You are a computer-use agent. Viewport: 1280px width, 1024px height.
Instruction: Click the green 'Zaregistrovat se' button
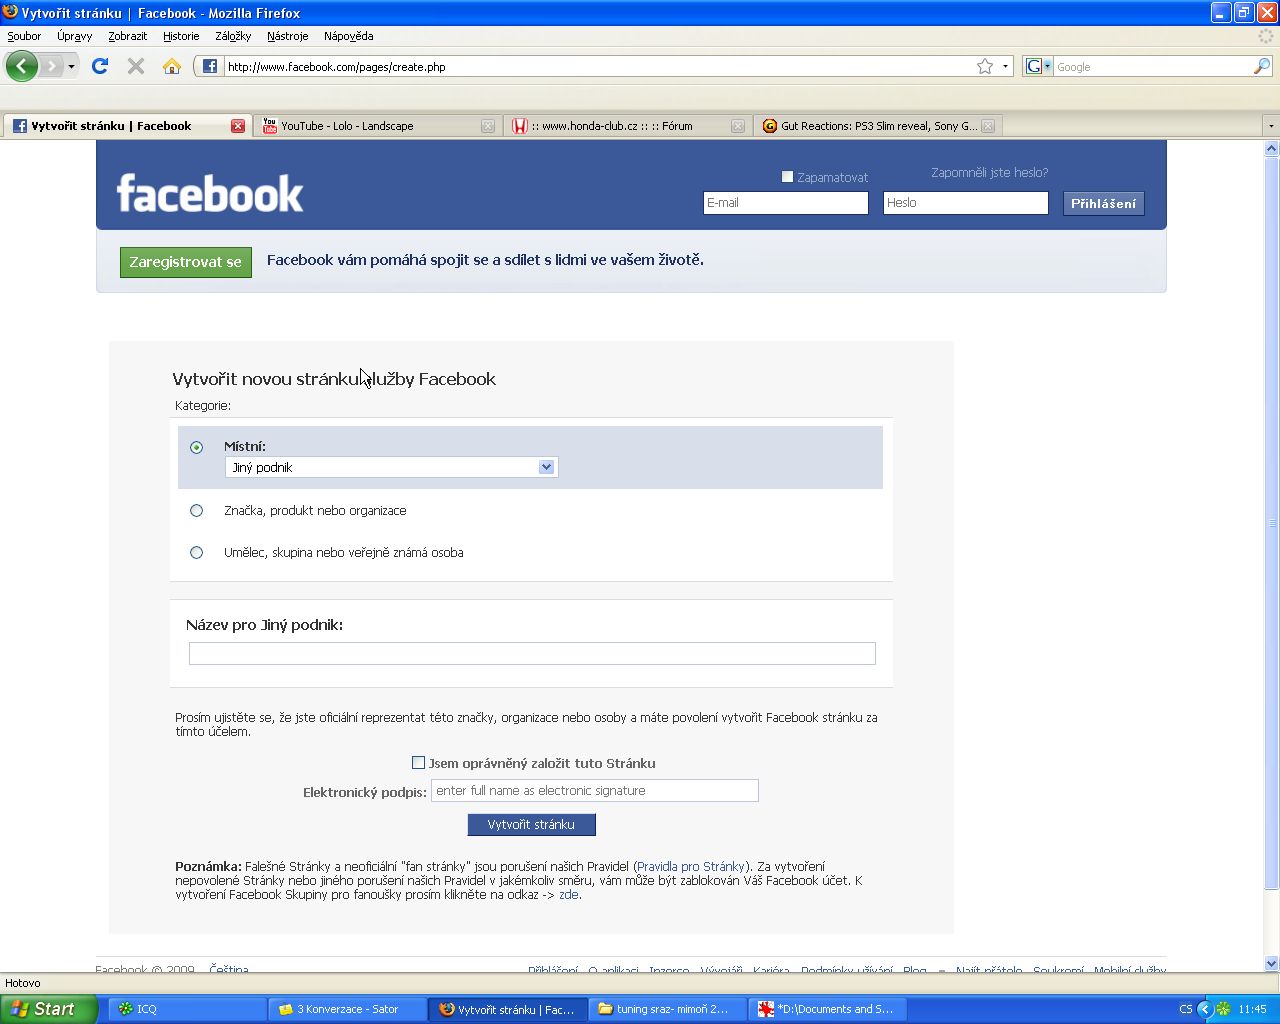click(185, 262)
